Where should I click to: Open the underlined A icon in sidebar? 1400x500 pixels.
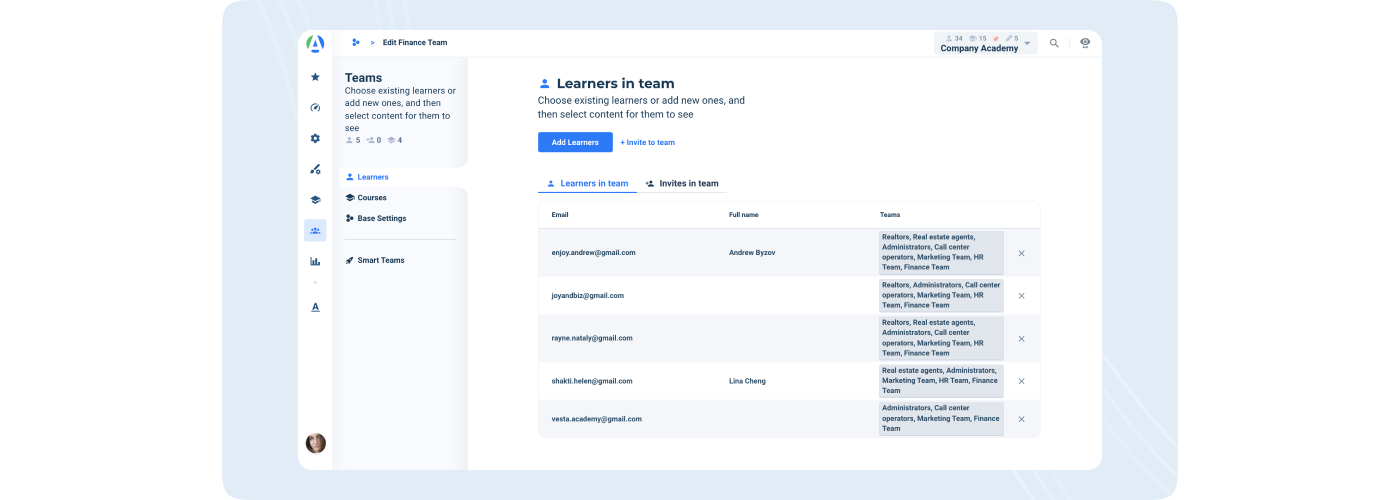(x=315, y=307)
